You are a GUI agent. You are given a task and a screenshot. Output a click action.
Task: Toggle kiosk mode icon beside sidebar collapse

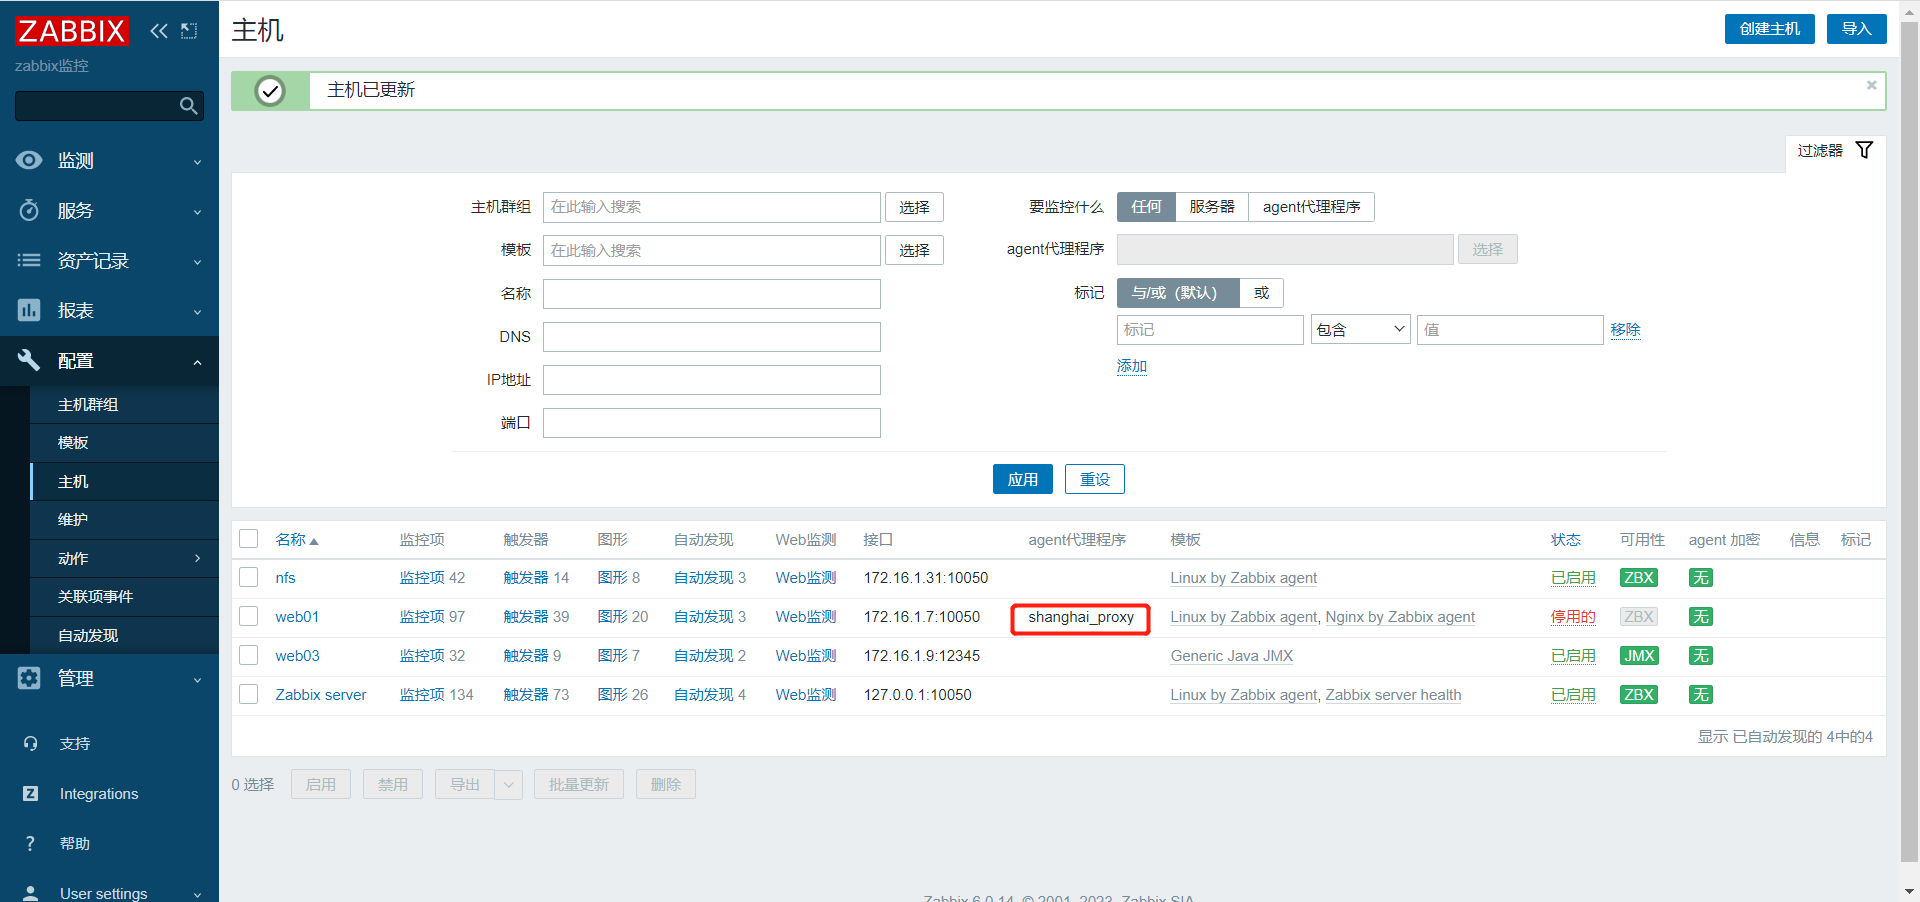click(189, 31)
